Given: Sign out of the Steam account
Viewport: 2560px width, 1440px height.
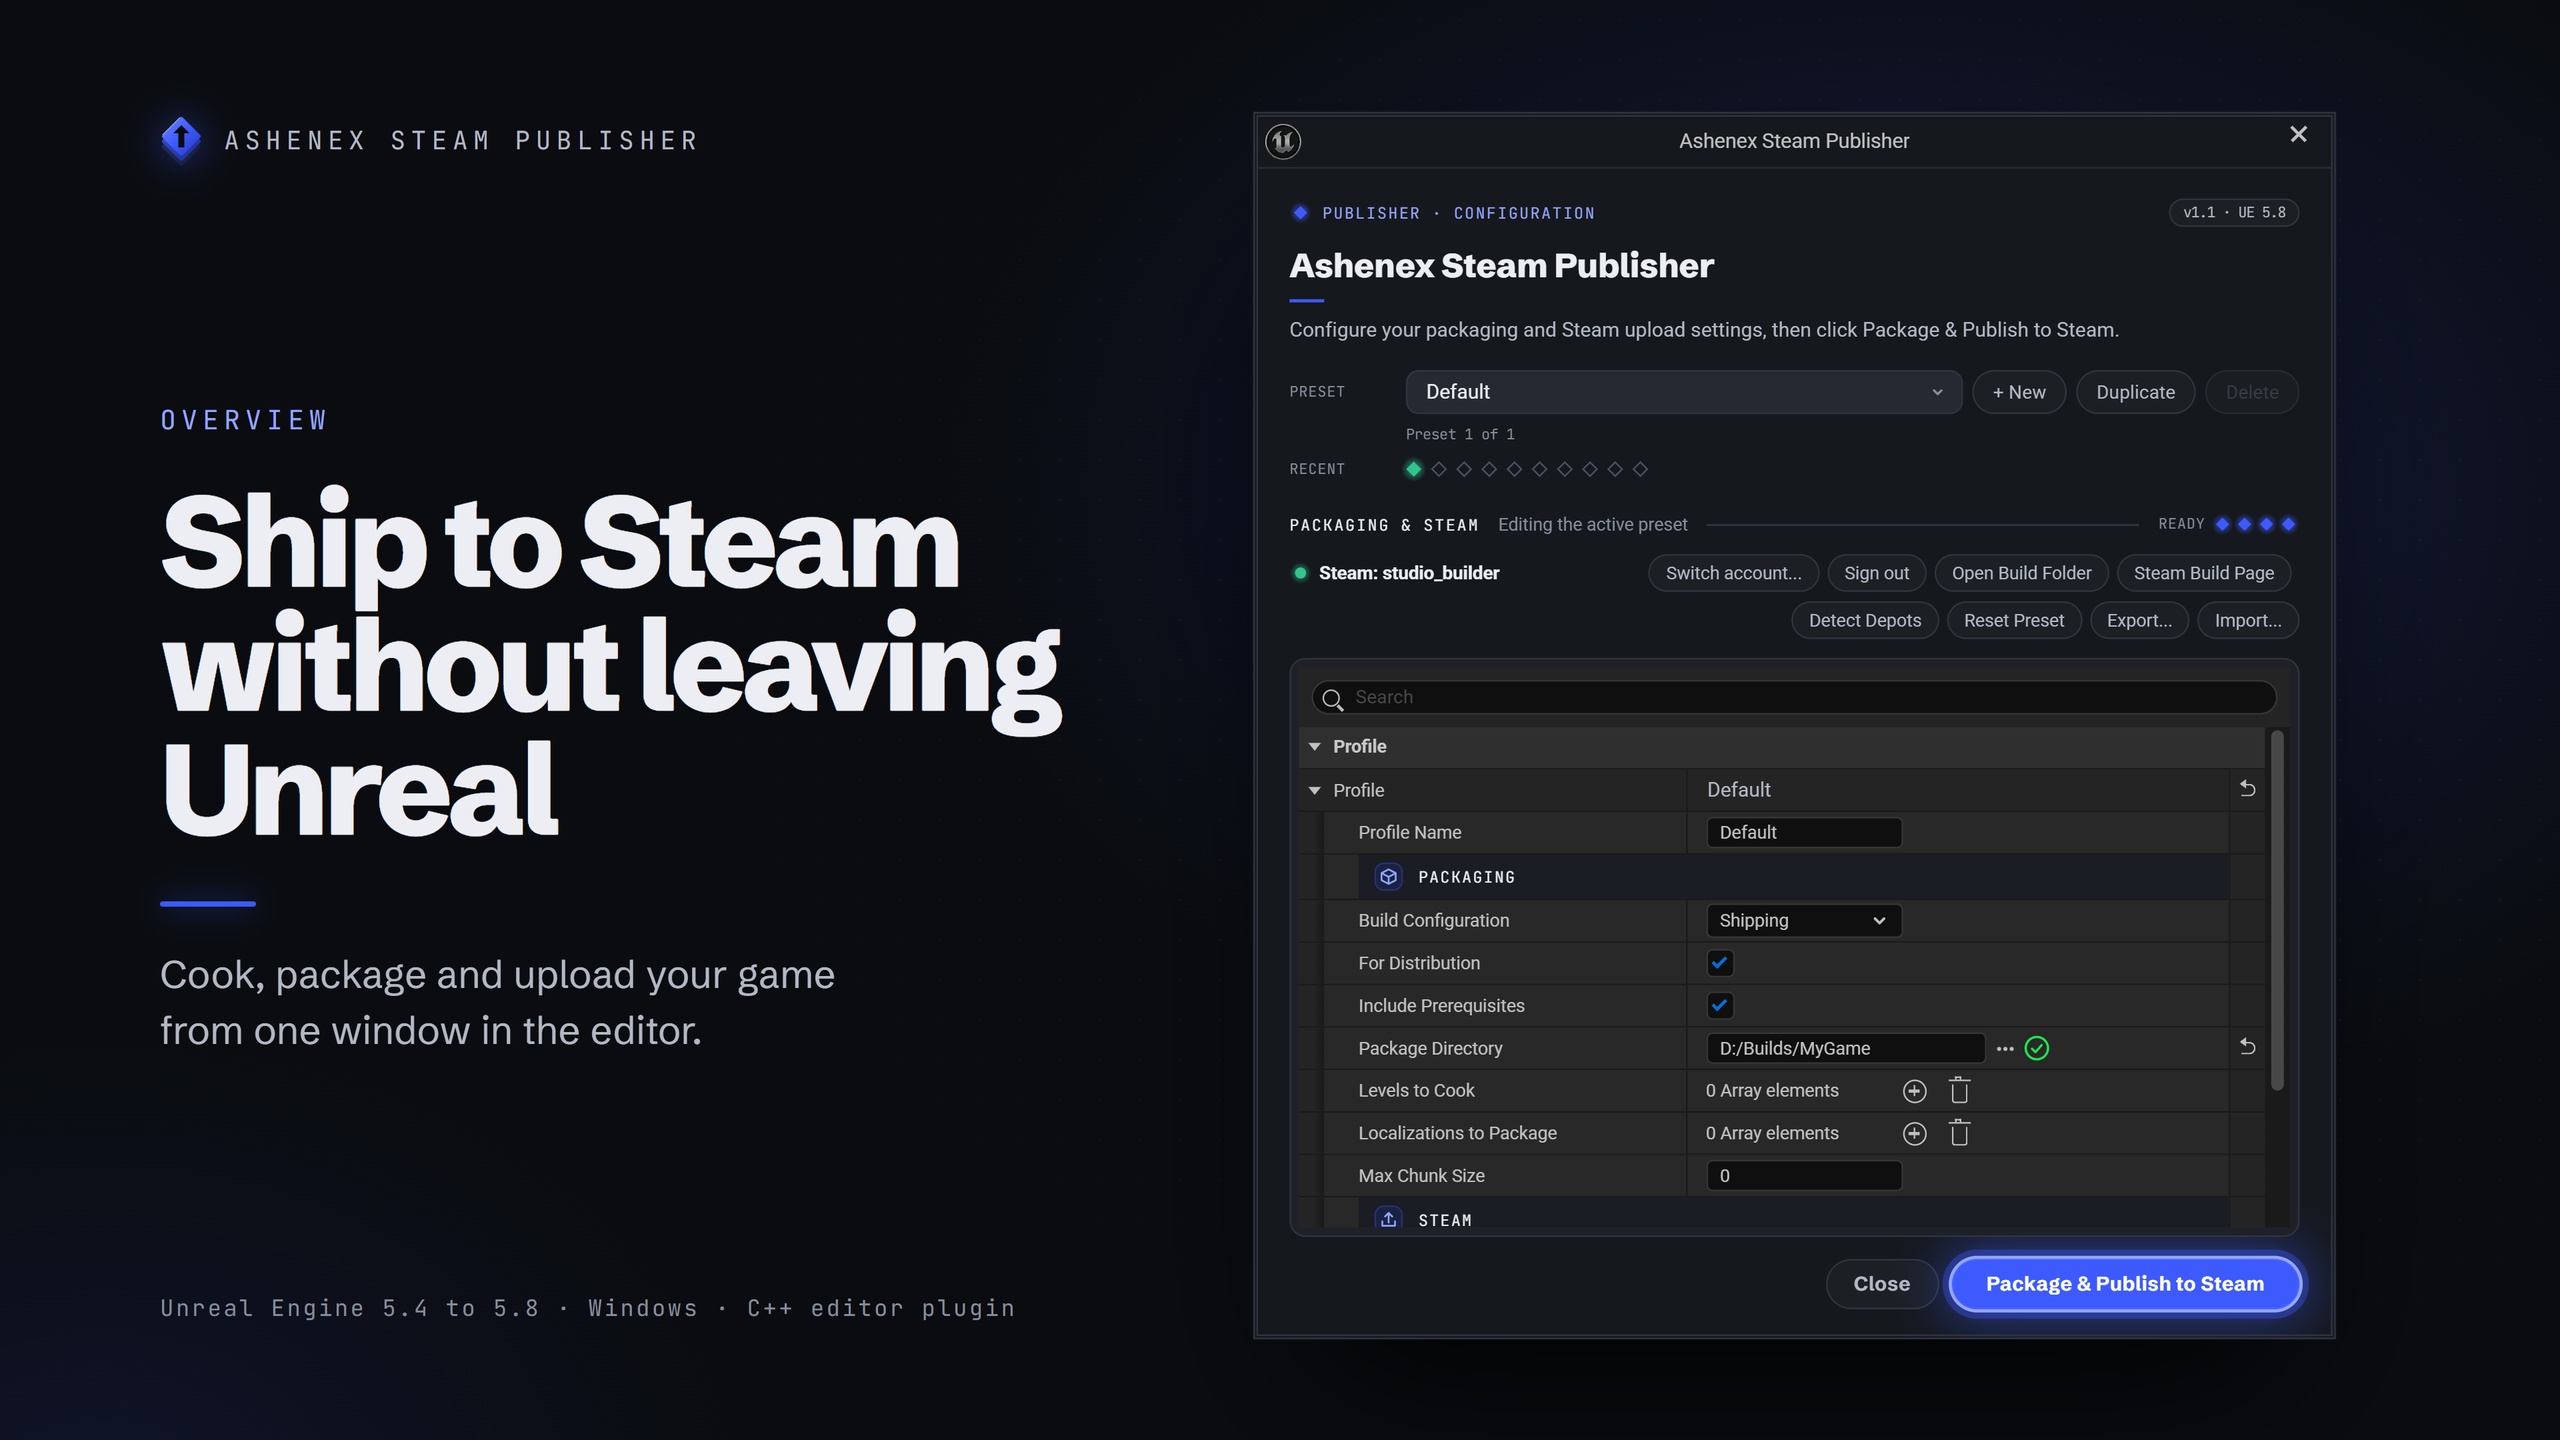Looking at the screenshot, I should 1876,573.
